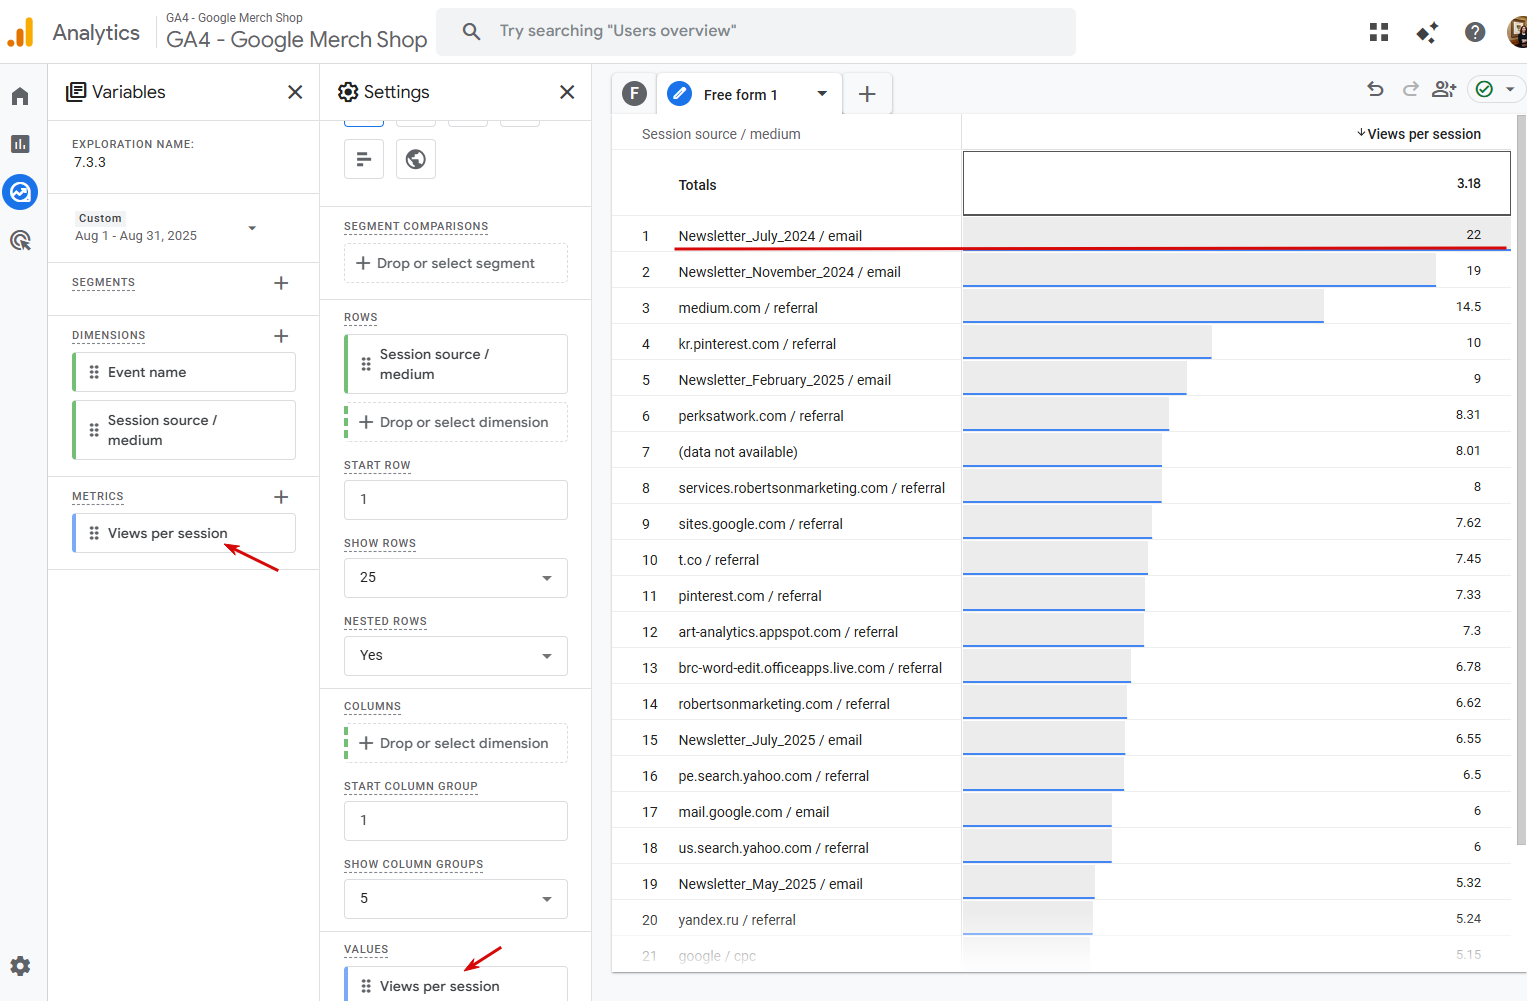Share exploration with the people icon
The image size is (1527, 1001).
pos(1444,90)
